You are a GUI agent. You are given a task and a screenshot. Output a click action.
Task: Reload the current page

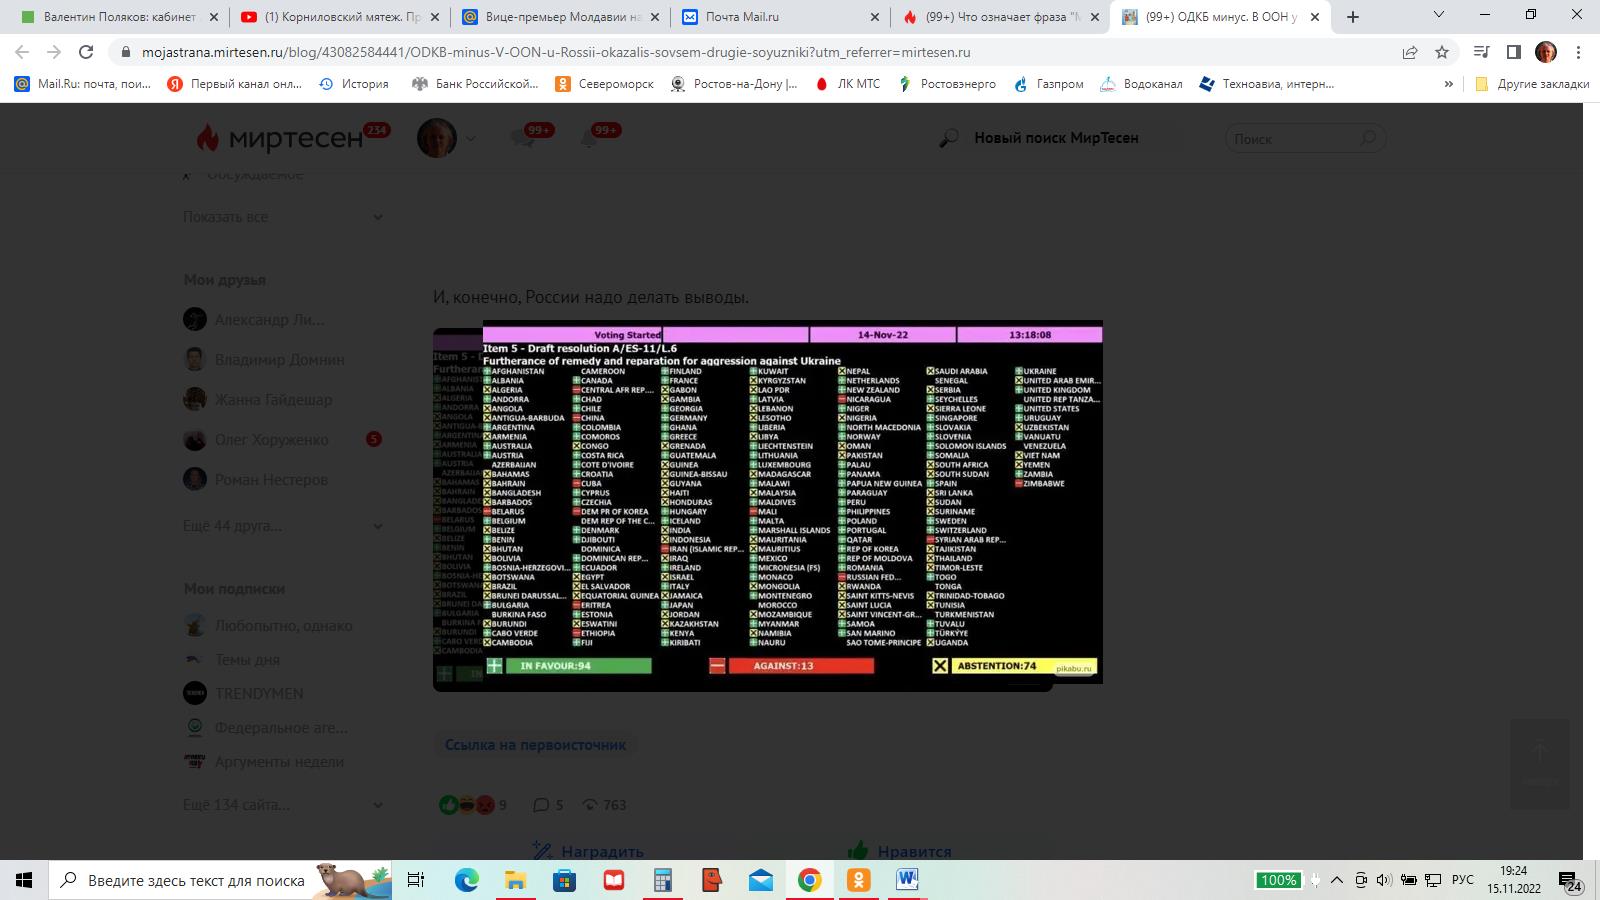pos(86,52)
